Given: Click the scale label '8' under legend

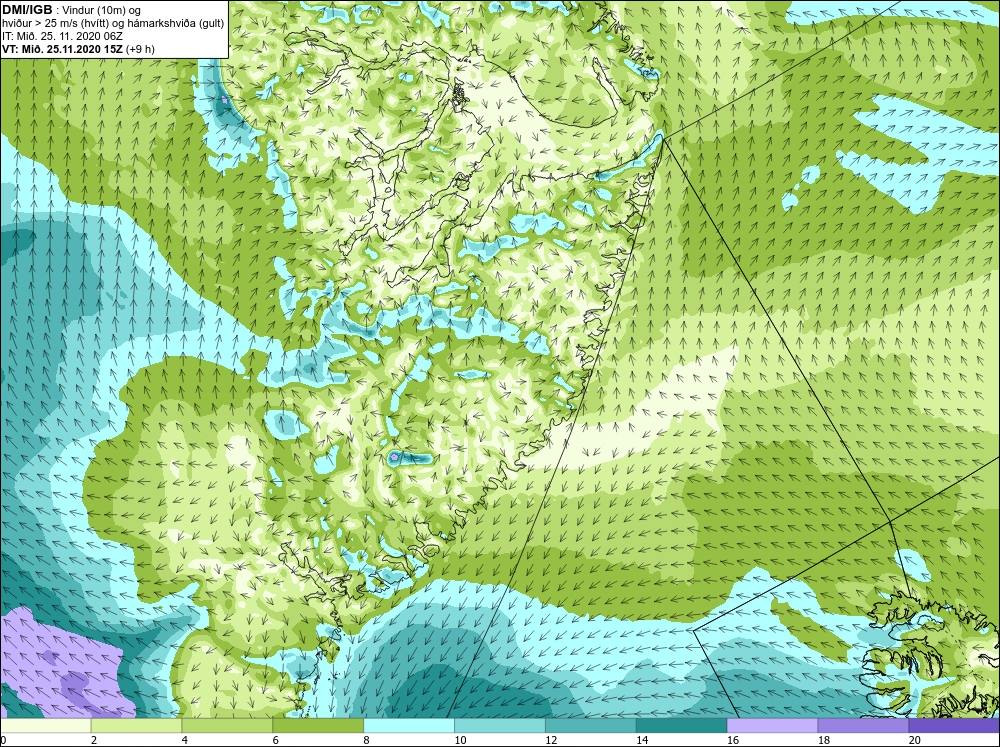Looking at the screenshot, I should [x=367, y=740].
